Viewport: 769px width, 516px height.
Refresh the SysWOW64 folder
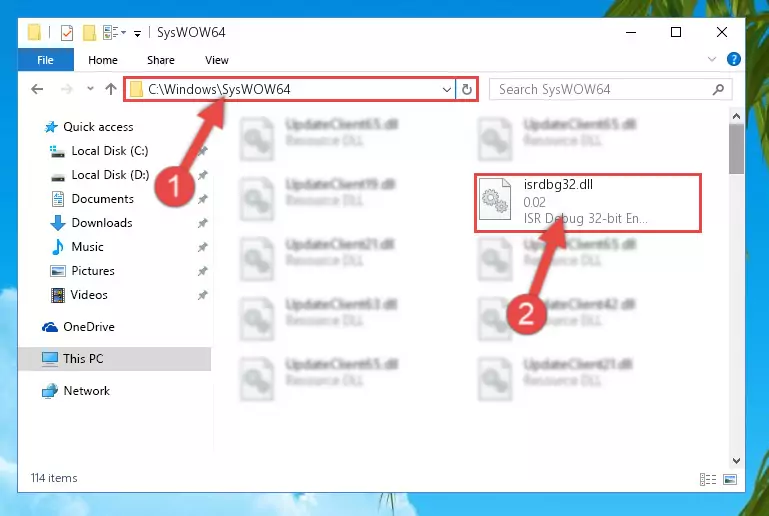click(x=466, y=89)
